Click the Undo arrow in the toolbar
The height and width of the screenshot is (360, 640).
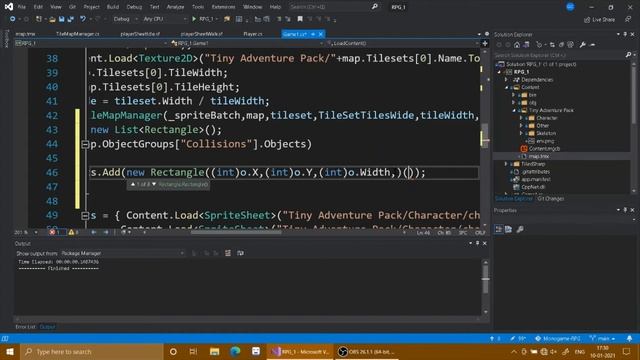point(83,19)
